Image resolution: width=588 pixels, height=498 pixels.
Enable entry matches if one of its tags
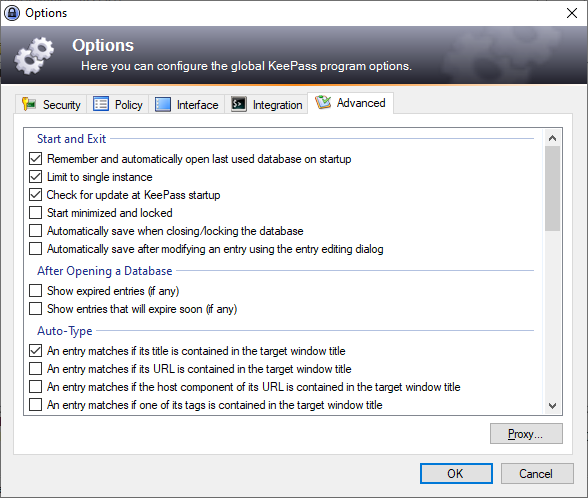tap(36, 405)
